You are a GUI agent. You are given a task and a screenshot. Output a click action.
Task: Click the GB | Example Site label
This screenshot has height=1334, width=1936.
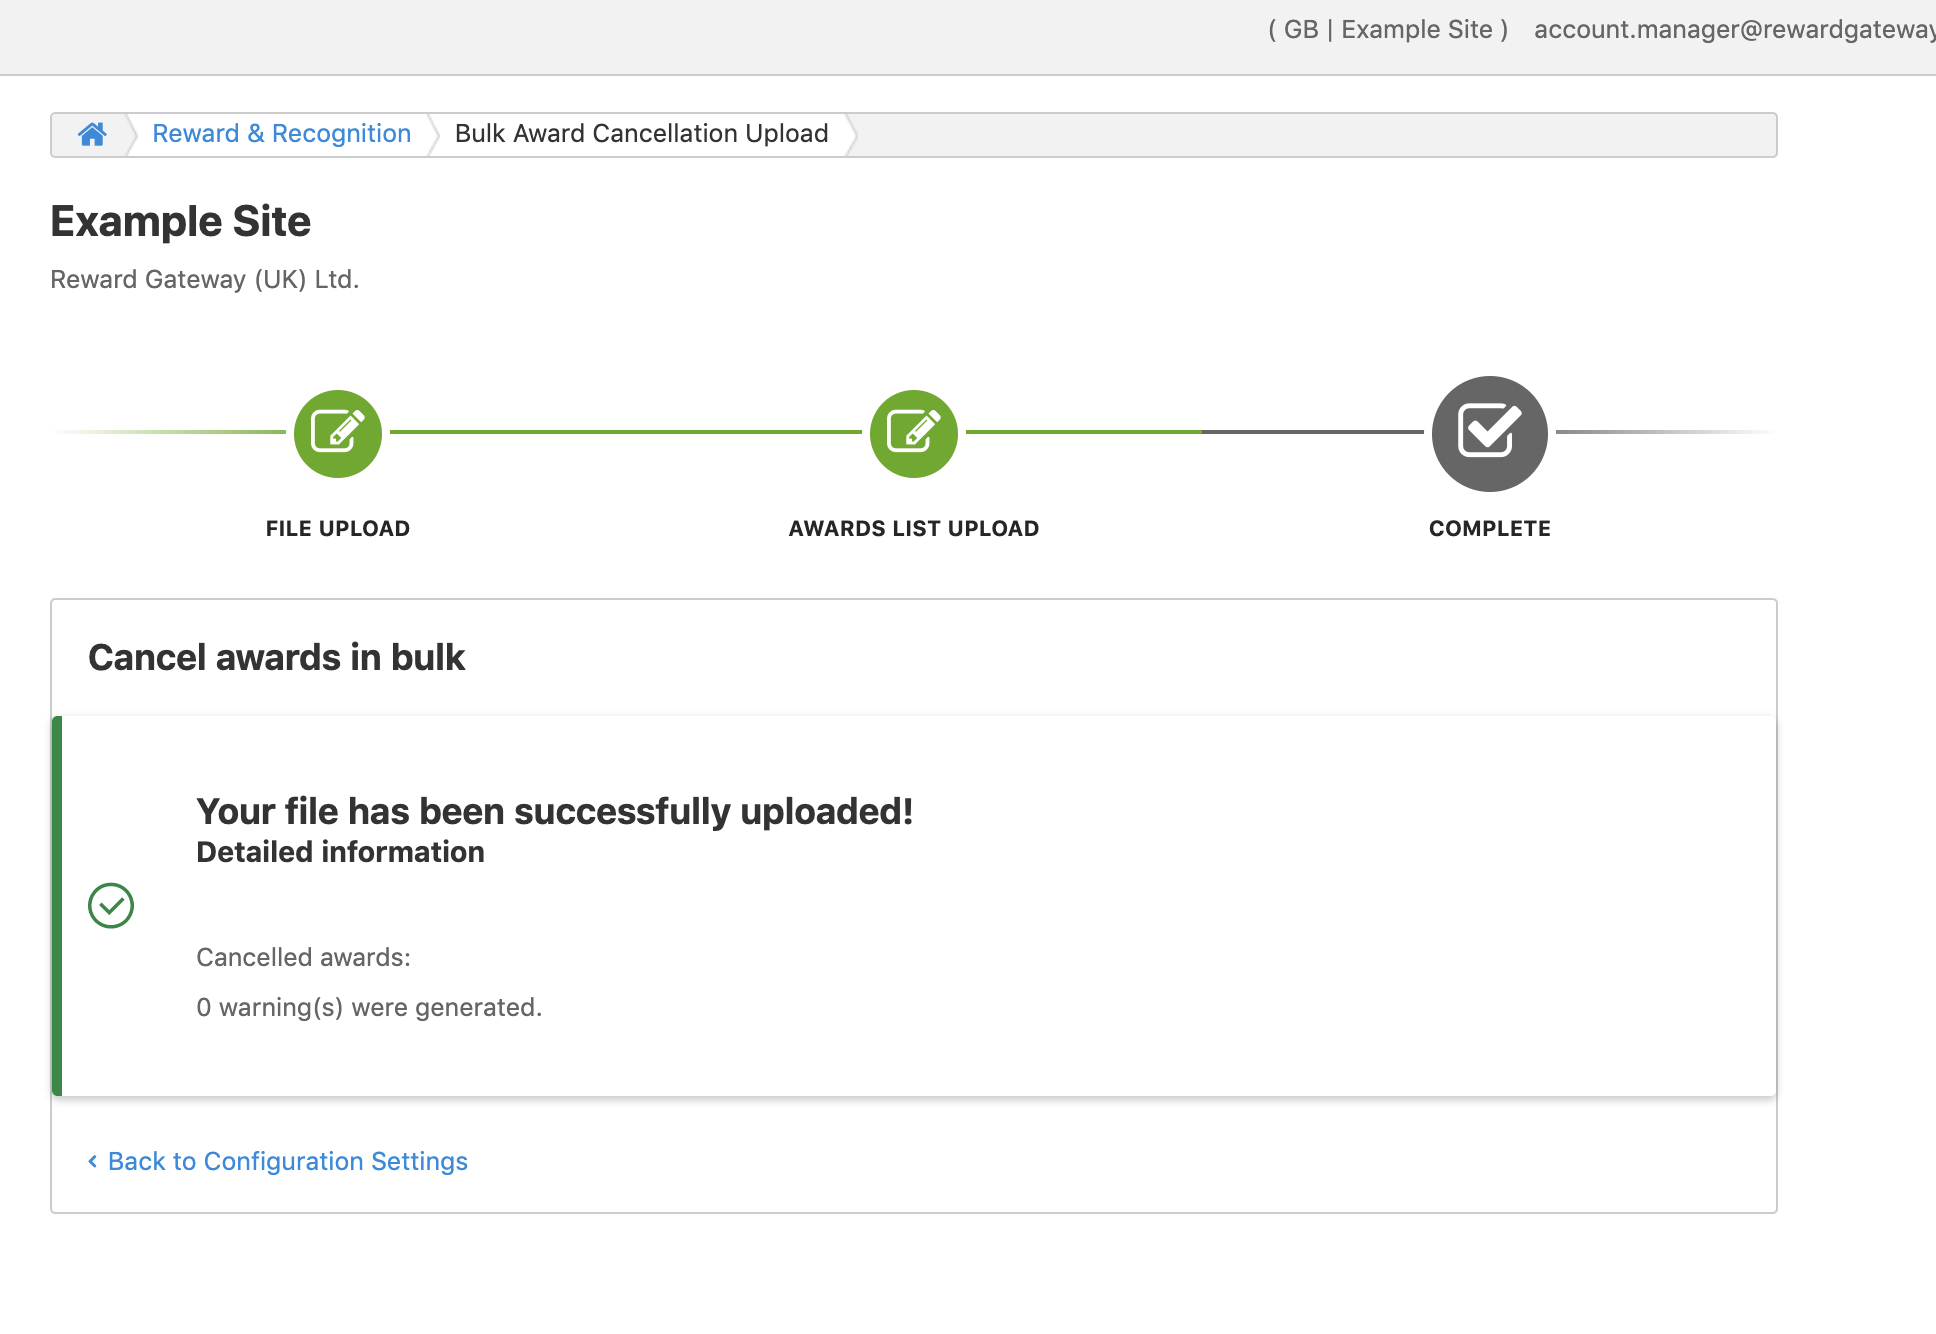(1388, 30)
